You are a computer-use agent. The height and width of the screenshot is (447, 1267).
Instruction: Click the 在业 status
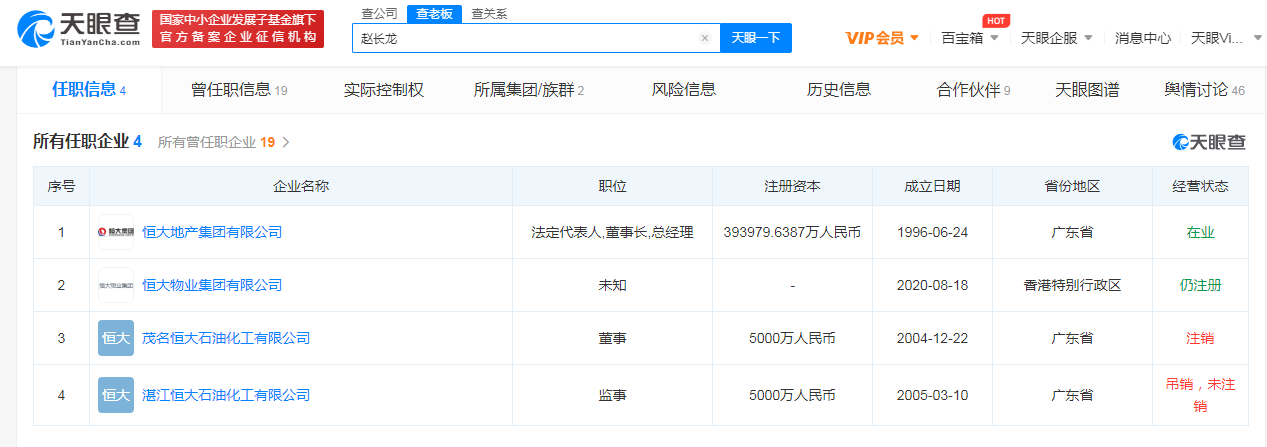pos(1200,232)
